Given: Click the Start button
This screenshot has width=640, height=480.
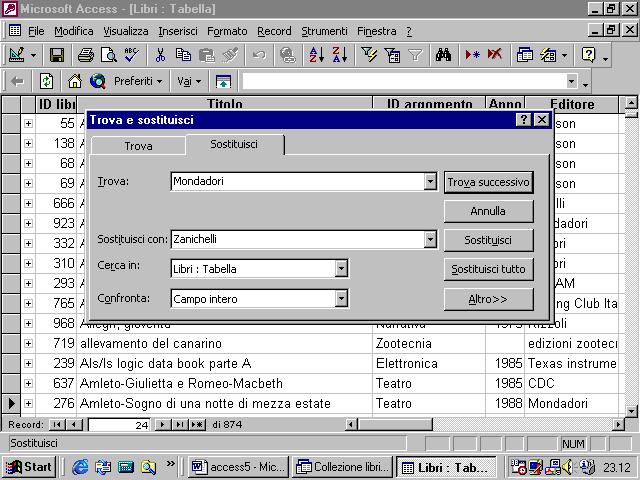Looking at the screenshot, I should coord(29,467).
